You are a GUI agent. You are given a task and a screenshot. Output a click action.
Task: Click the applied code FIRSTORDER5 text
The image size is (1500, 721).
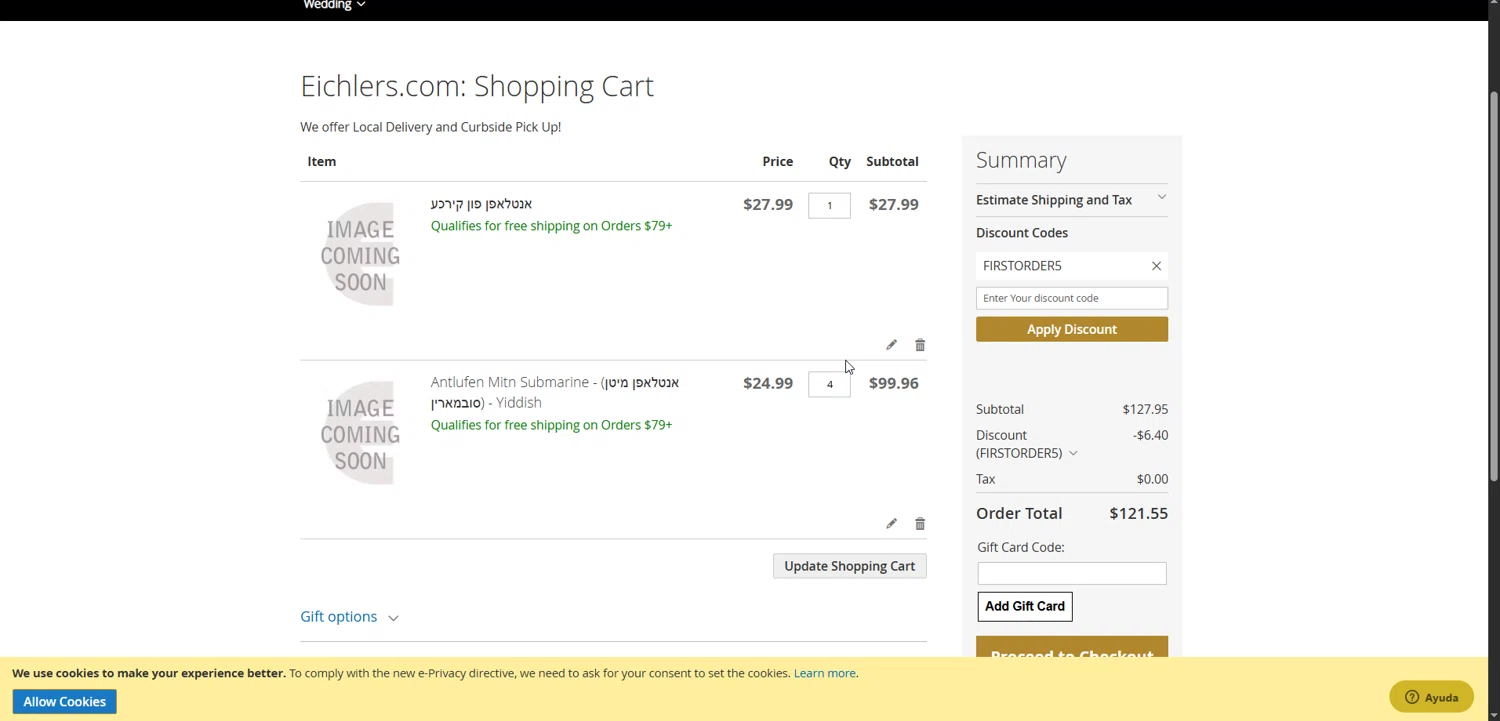[x=1022, y=266]
